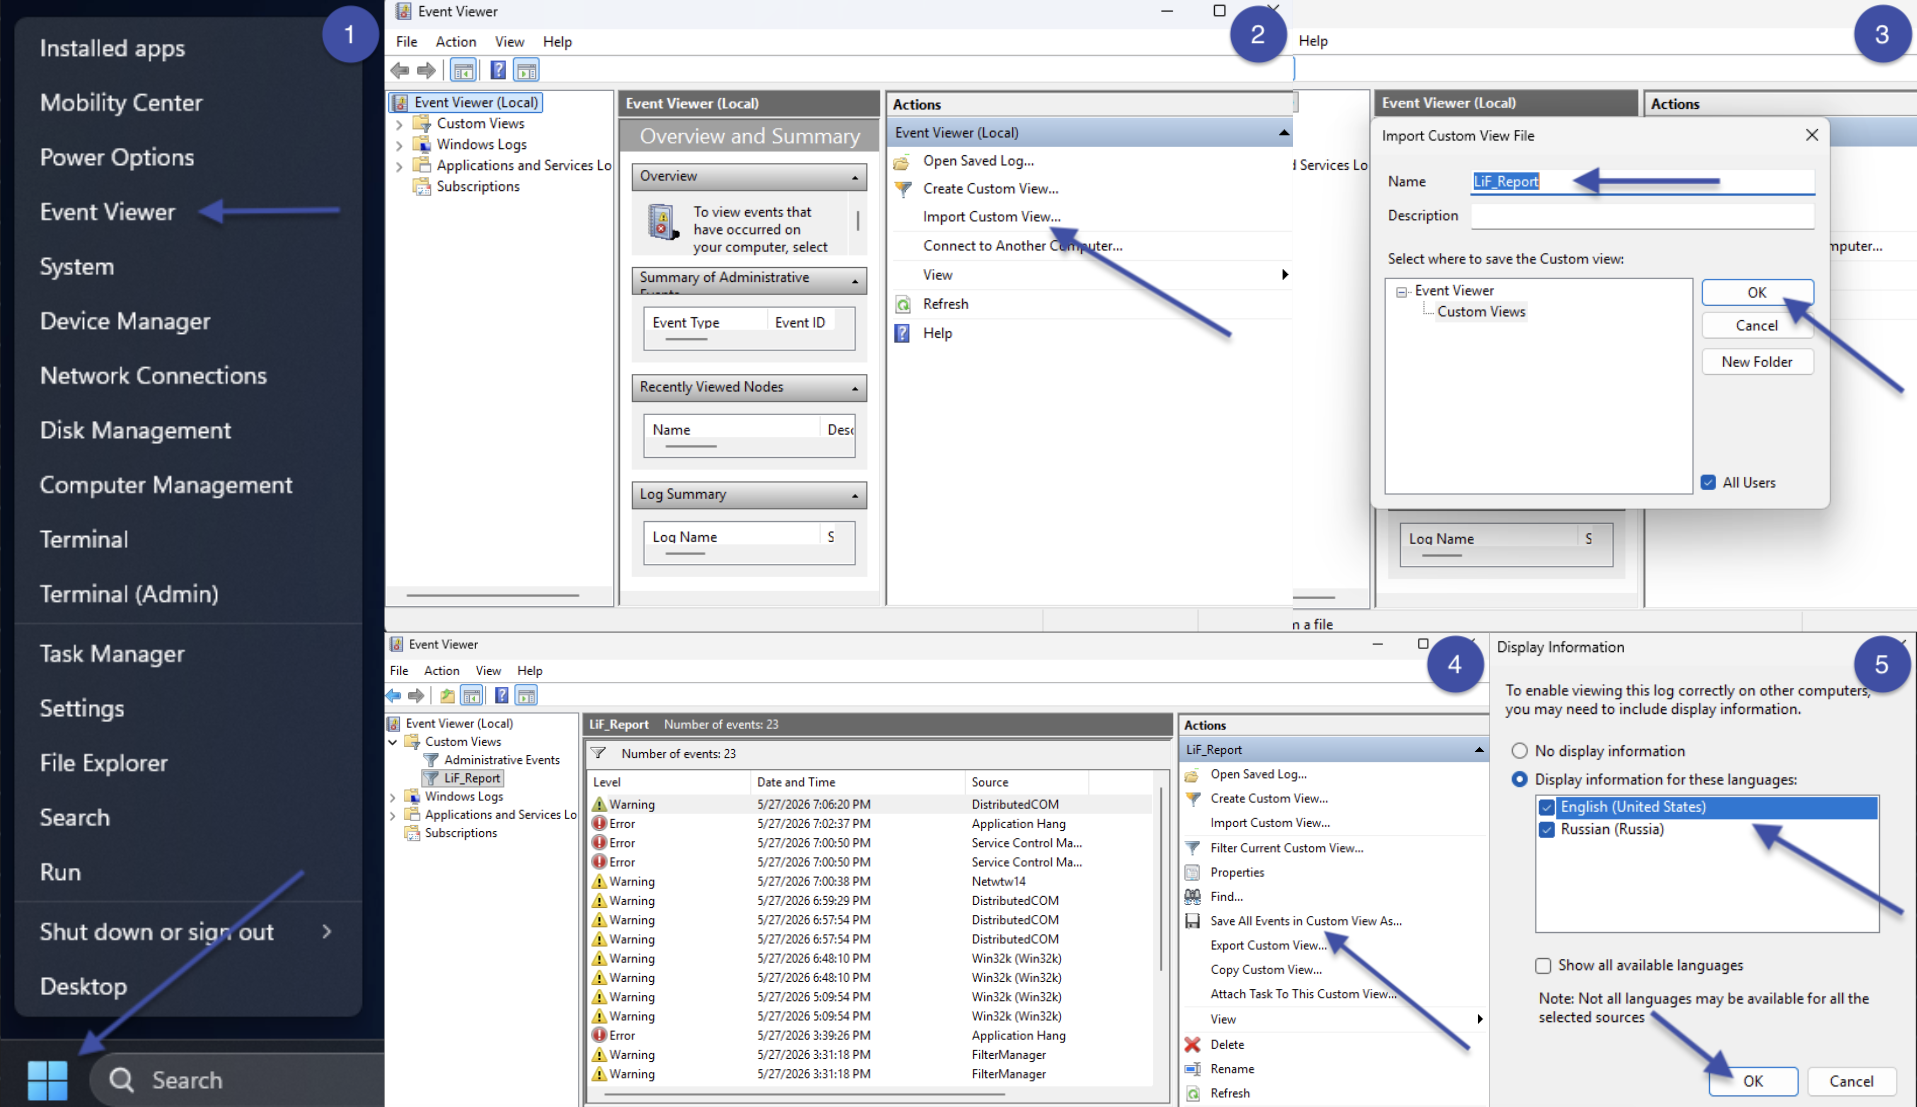The image size is (1917, 1107).
Task: Click Help icon in bottom Event Viewer toolbar
Action: (501, 695)
